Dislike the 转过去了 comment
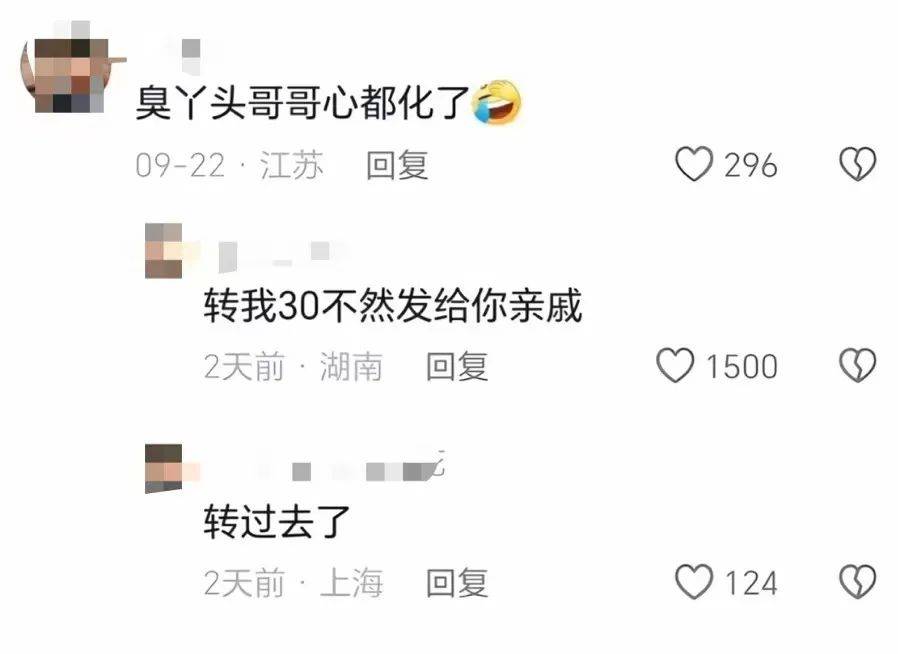Image resolution: width=898 pixels, height=654 pixels. pyautogui.click(x=857, y=582)
